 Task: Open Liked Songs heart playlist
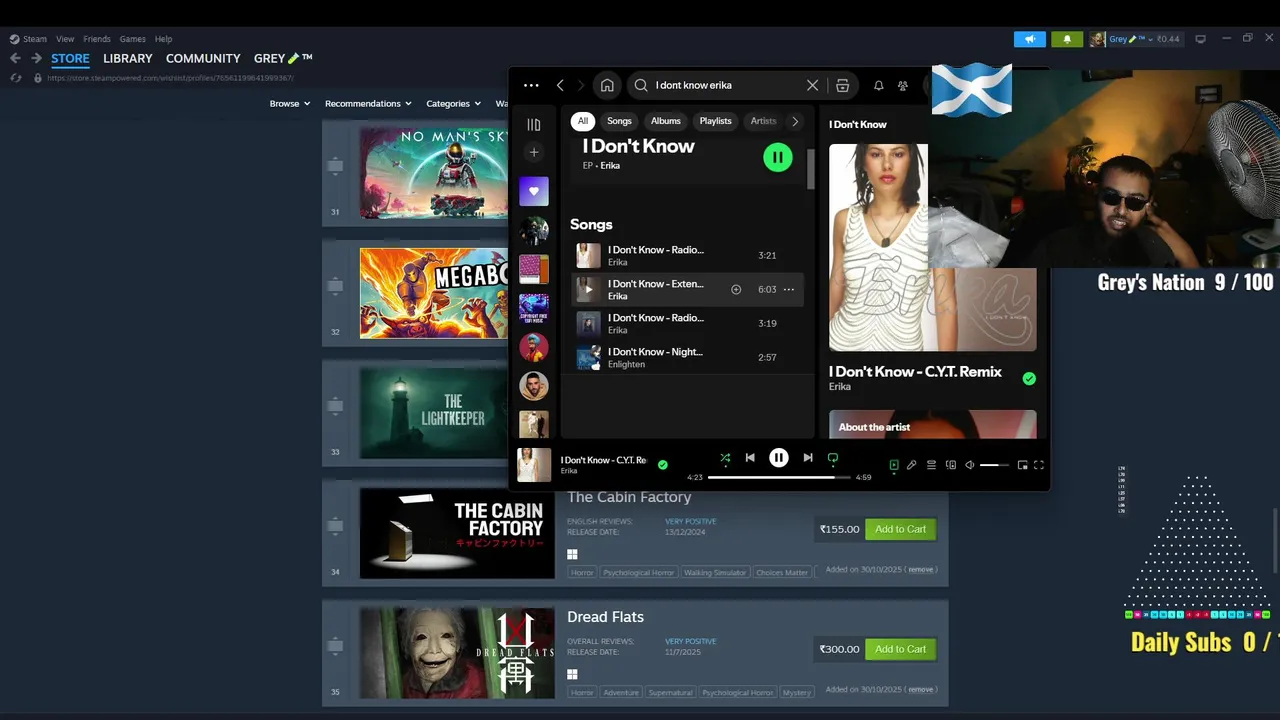click(x=534, y=191)
